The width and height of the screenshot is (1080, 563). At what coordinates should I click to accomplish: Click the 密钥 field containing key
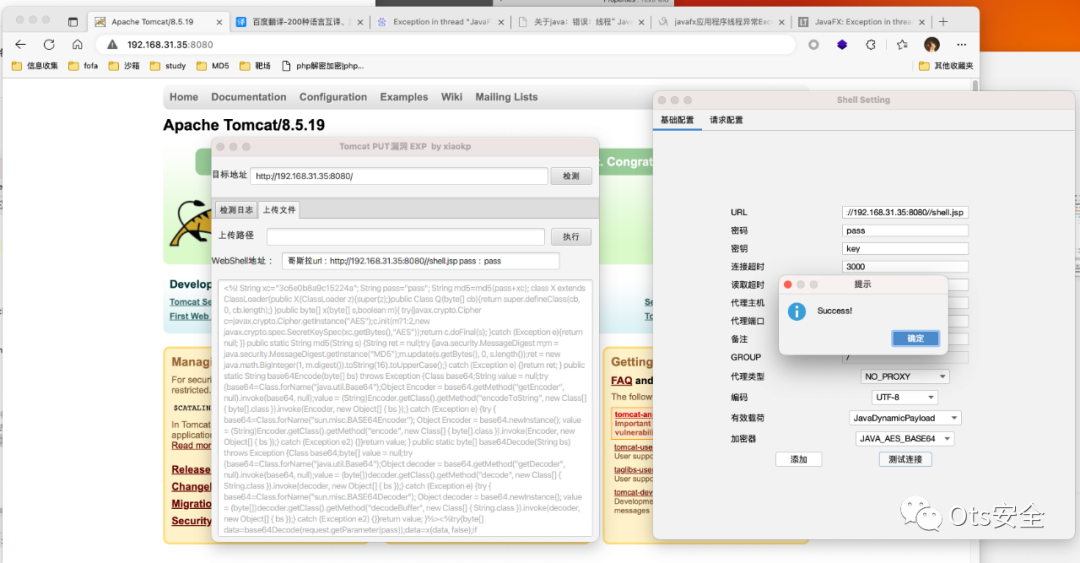point(904,249)
